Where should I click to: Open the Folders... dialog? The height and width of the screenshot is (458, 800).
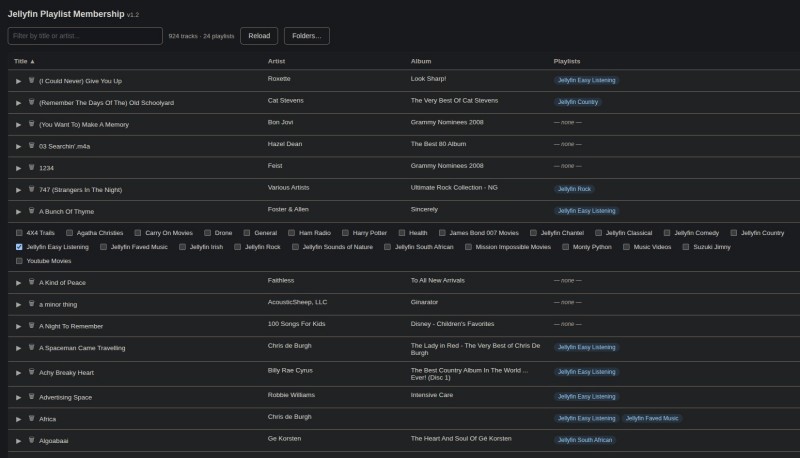(307, 36)
